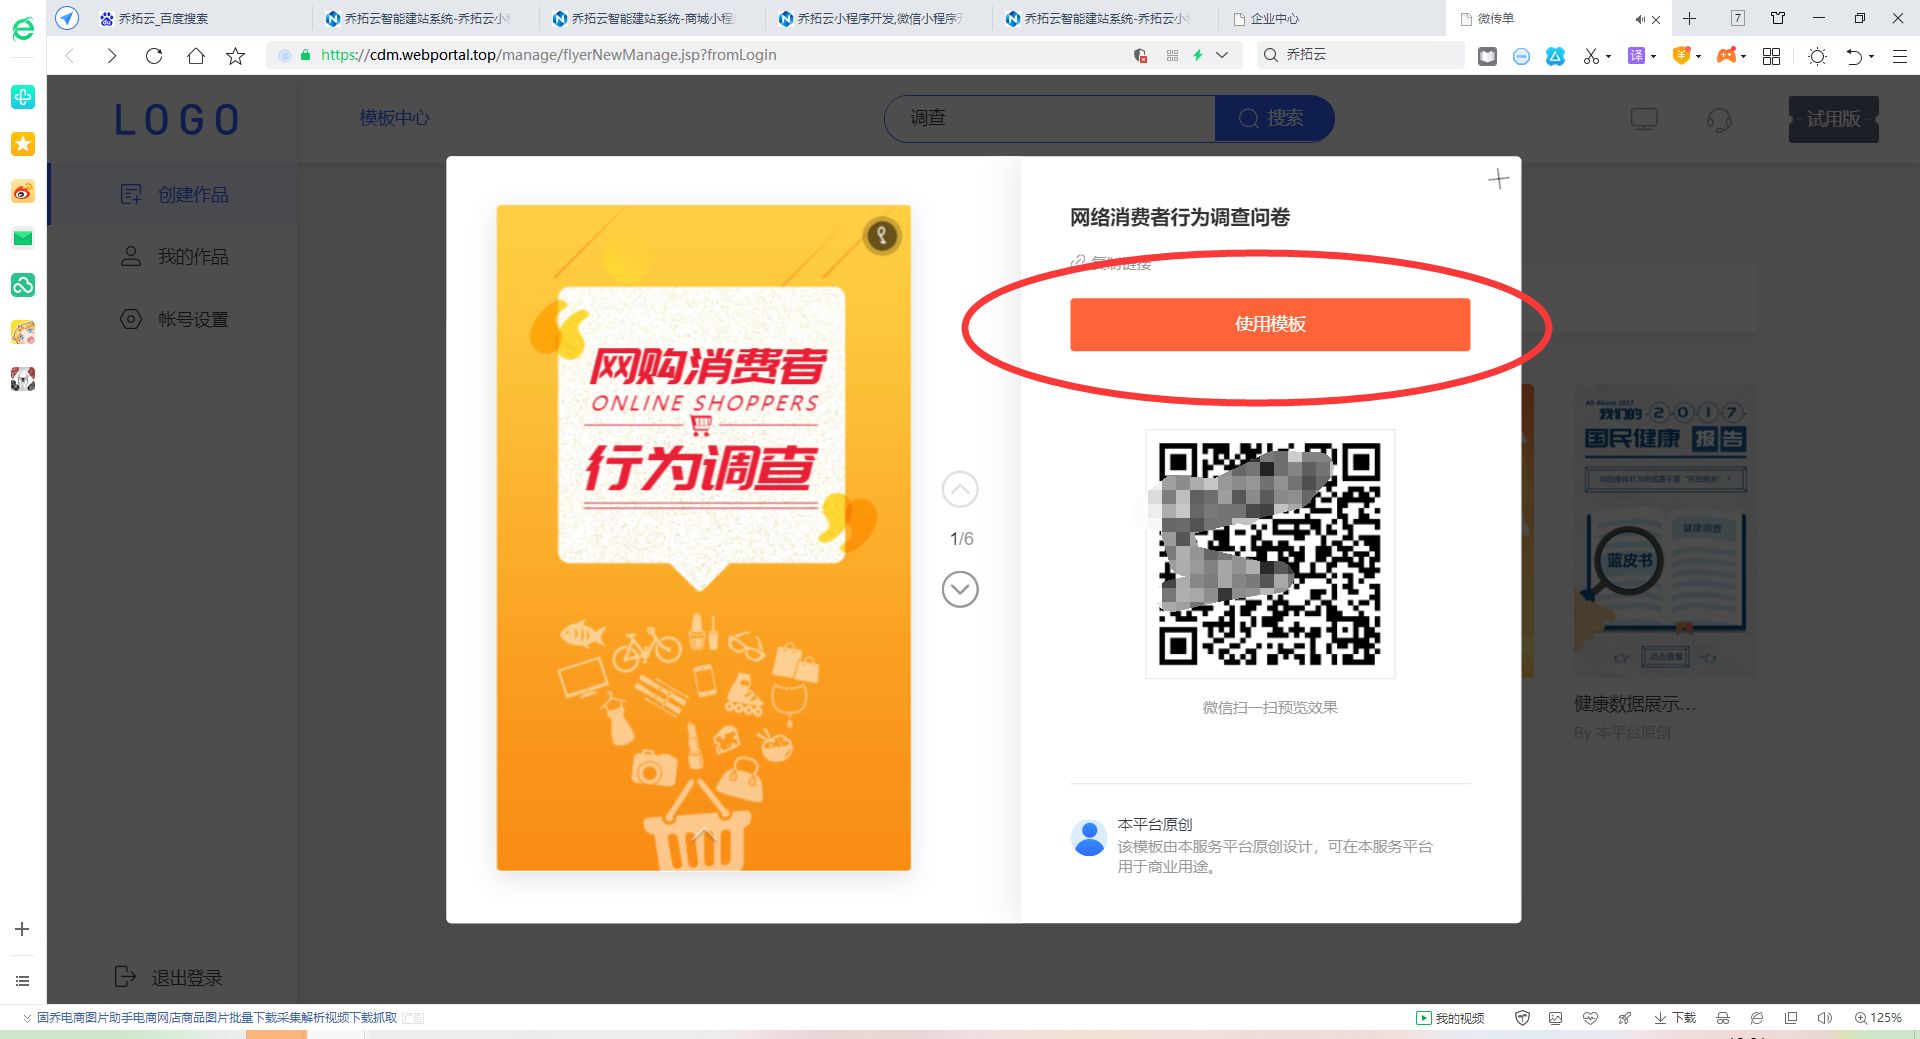Click undo closed tab icon
Image resolution: width=1920 pixels, height=1039 pixels.
point(1854,56)
